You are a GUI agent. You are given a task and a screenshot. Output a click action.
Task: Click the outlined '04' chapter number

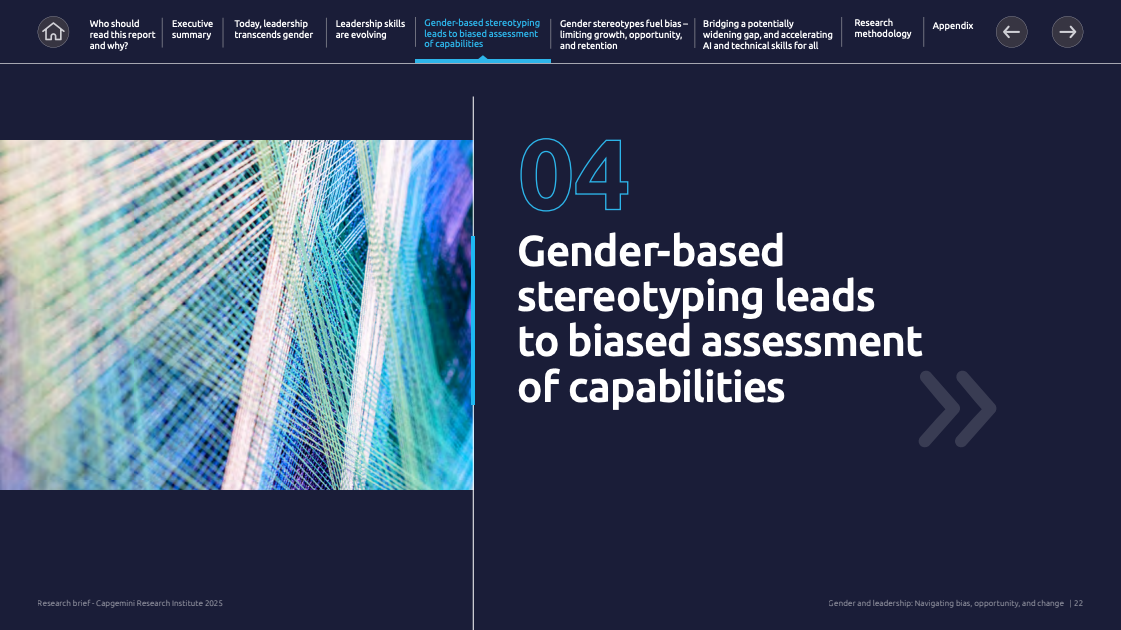573,177
